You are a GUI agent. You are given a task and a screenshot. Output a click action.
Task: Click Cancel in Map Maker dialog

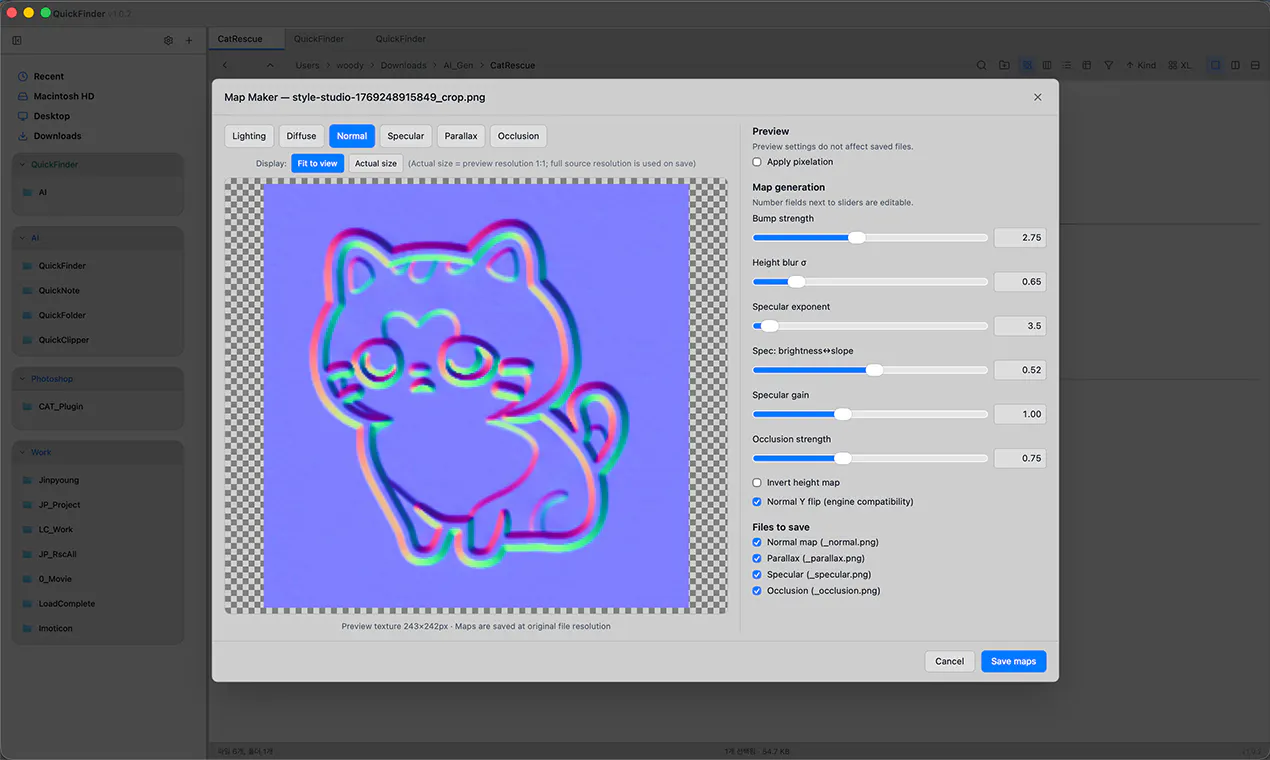click(950, 661)
